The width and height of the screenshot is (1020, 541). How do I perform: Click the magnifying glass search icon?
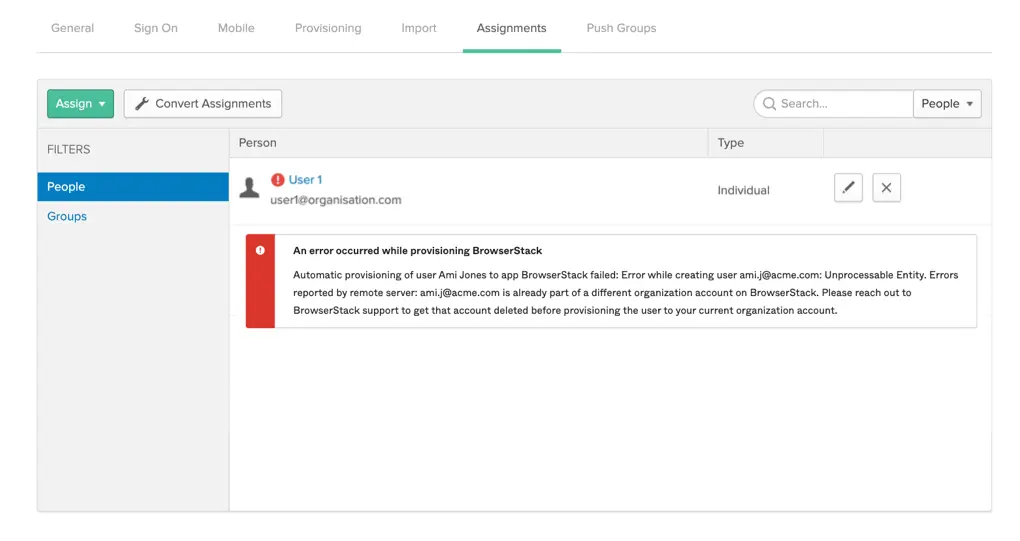tap(769, 104)
